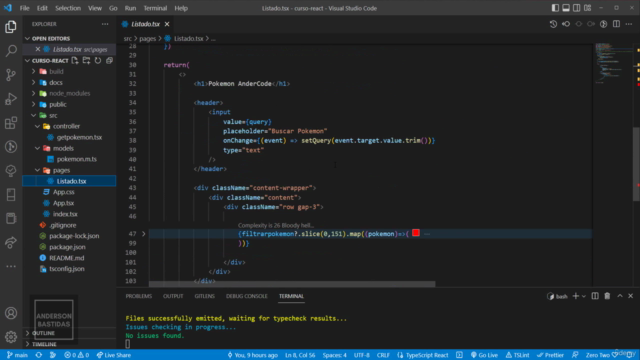Show additional views ellipsis in activity bar
Image resolution: width=640 pixels, height=360 pixels.
pos(11,266)
